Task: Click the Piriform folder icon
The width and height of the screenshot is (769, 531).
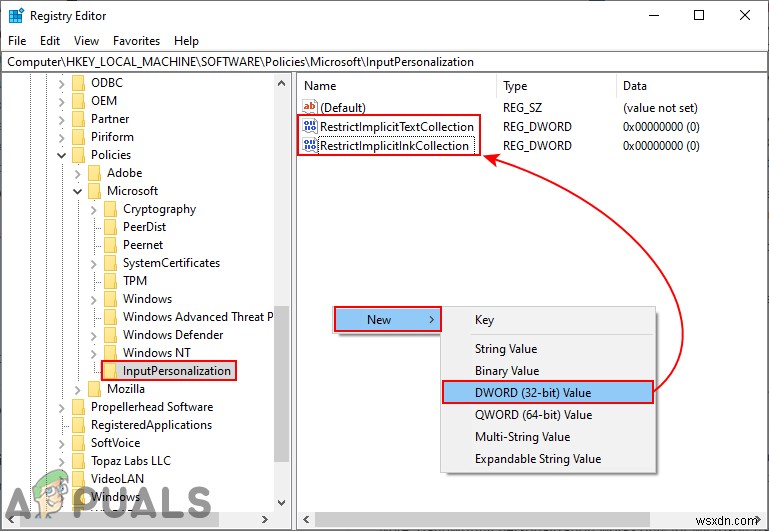Action: point(78,137)
